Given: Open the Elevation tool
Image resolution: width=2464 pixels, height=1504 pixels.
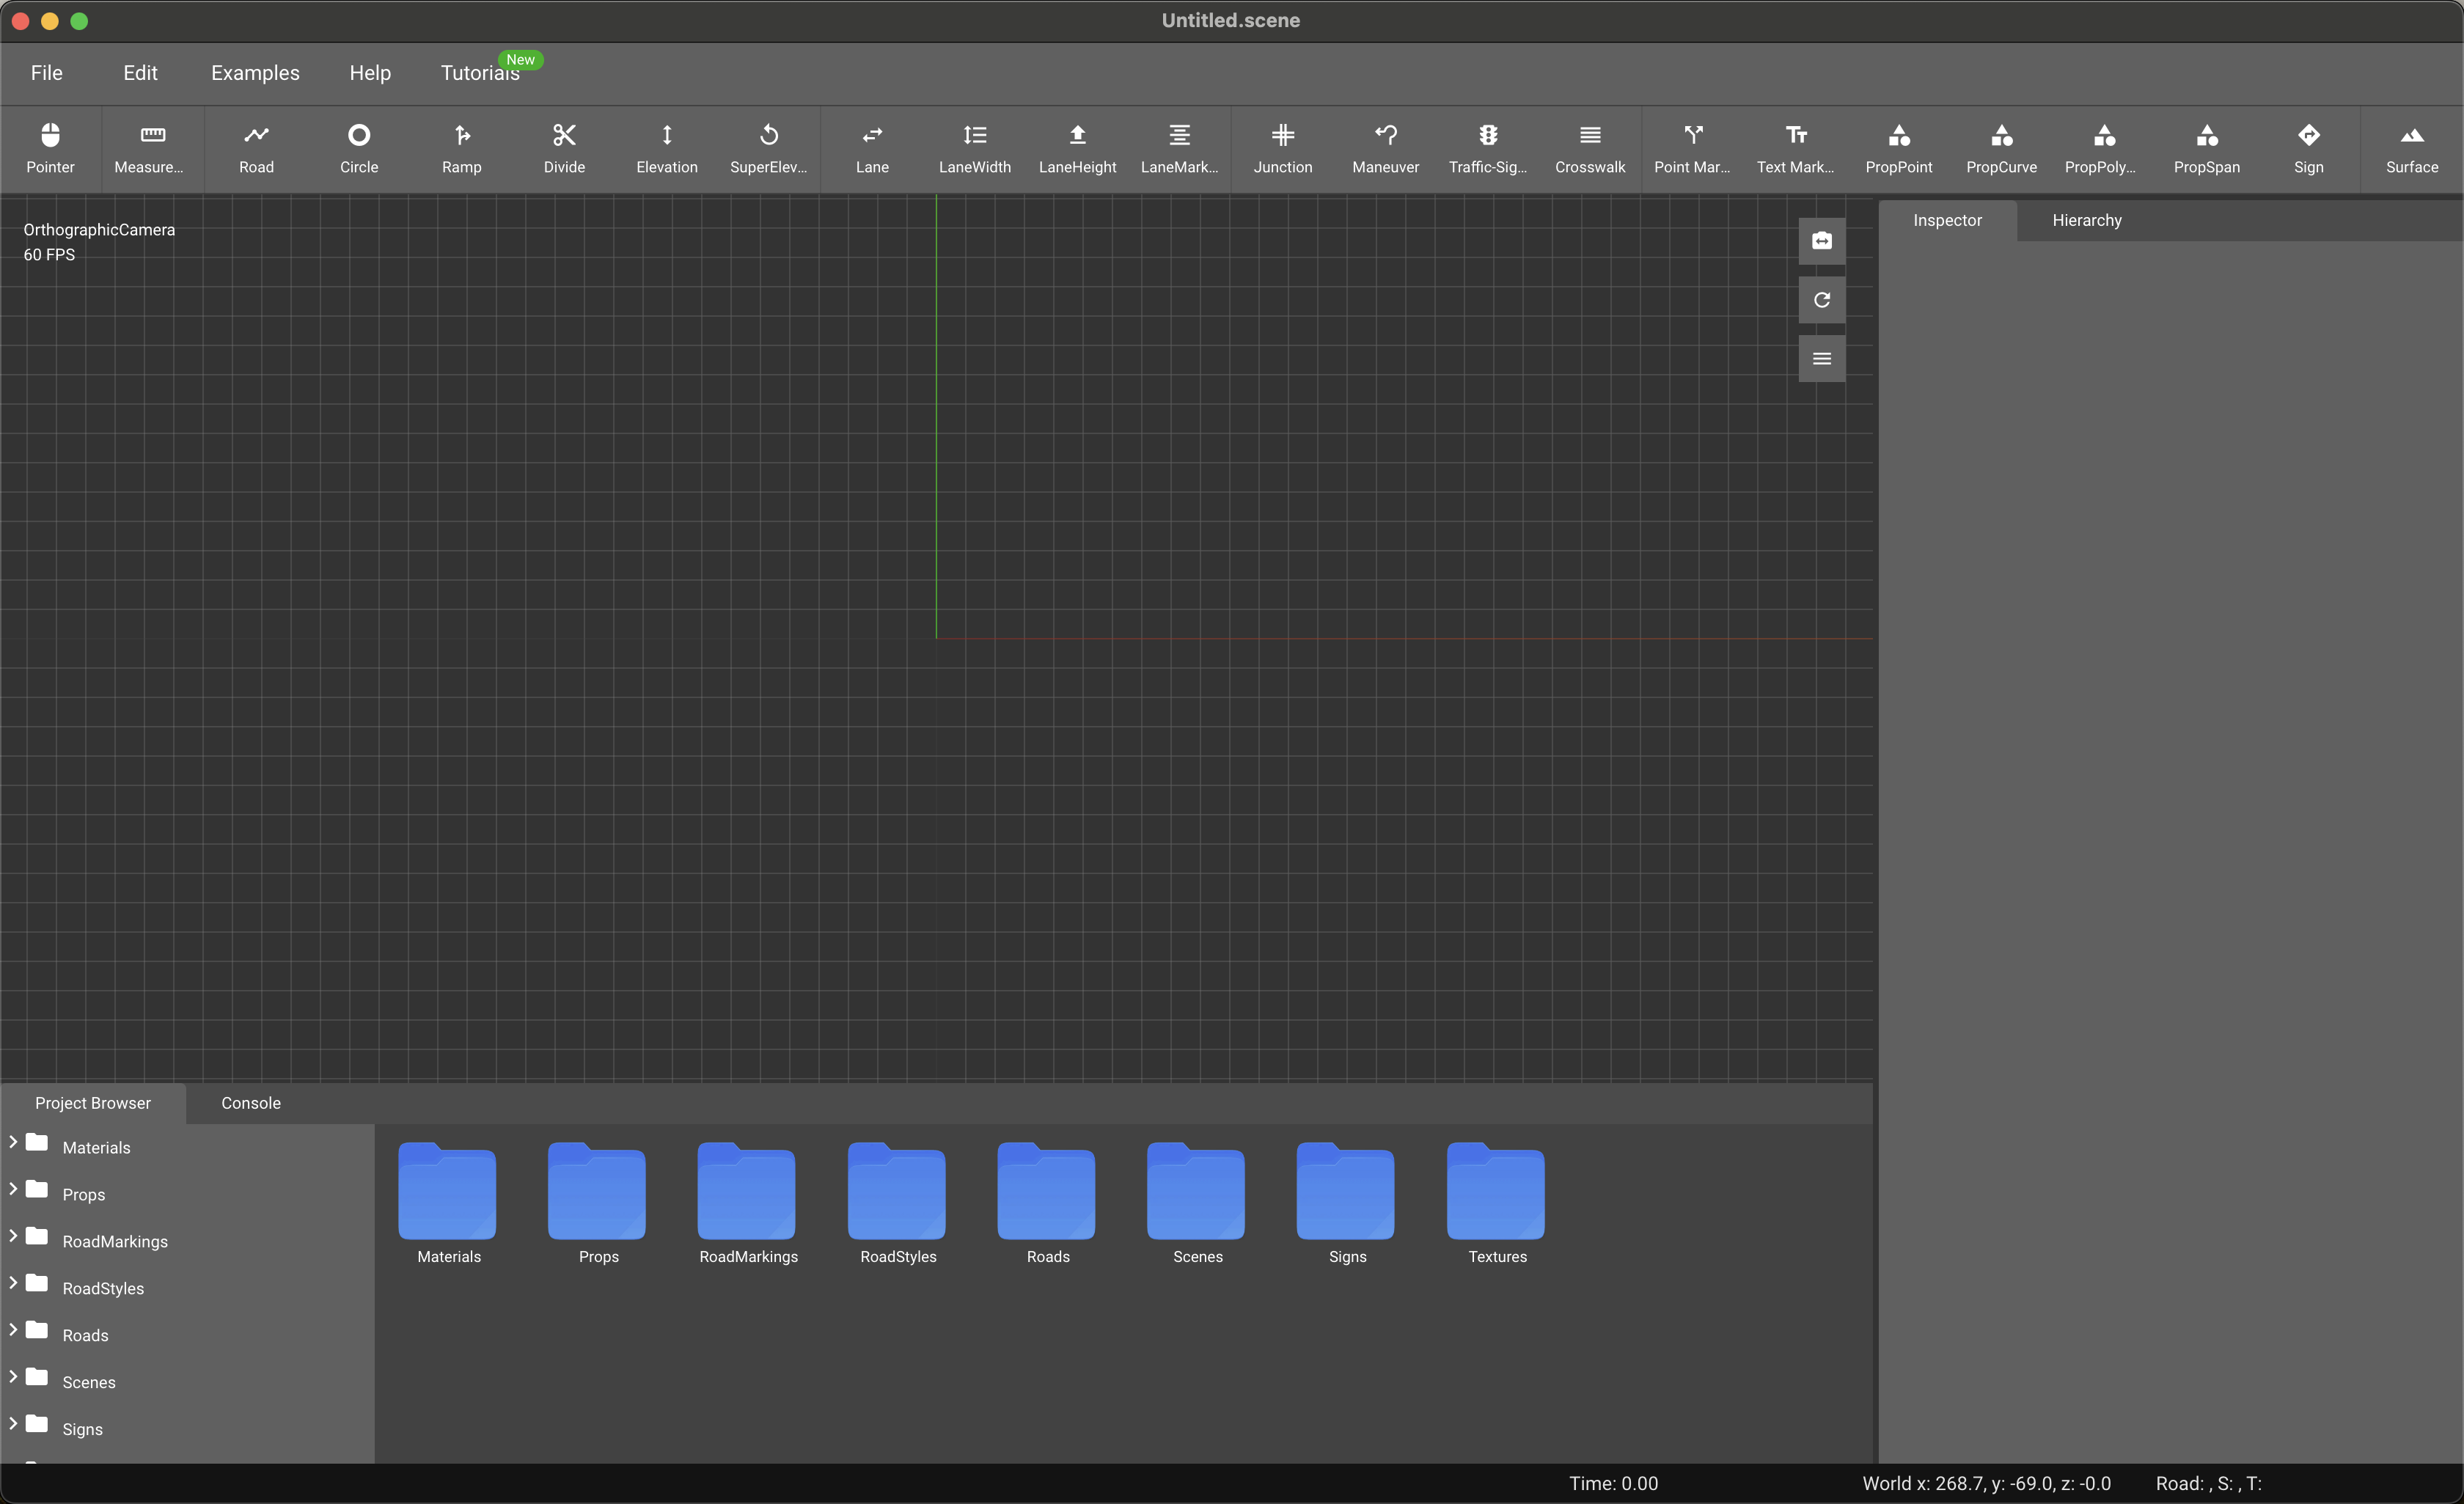Looking at the screenshot, I should pyautogui.click(x=667, y=149).
